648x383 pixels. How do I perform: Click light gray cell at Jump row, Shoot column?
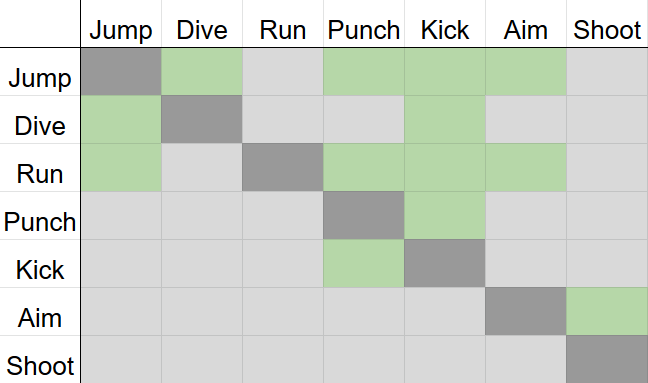tap(607, 72)
